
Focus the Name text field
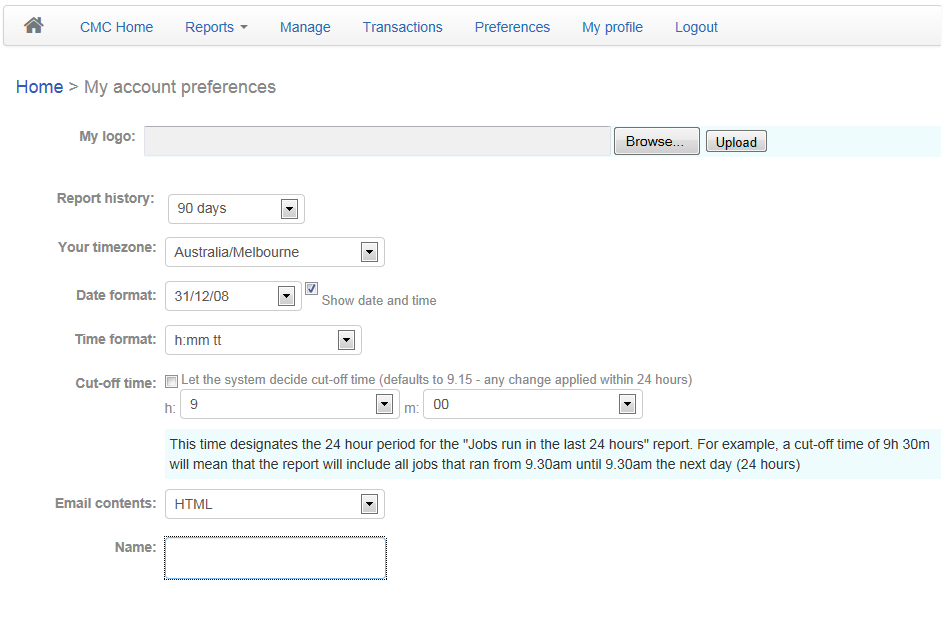pos(275,558)
